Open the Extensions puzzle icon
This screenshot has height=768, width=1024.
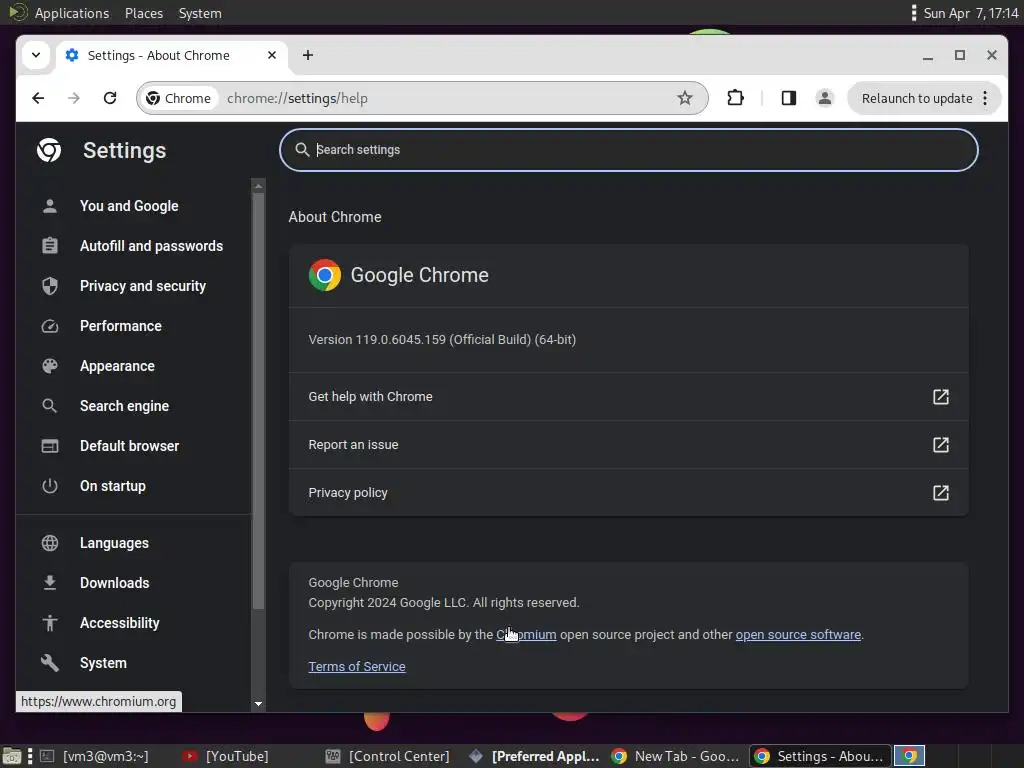coord(735,98)
